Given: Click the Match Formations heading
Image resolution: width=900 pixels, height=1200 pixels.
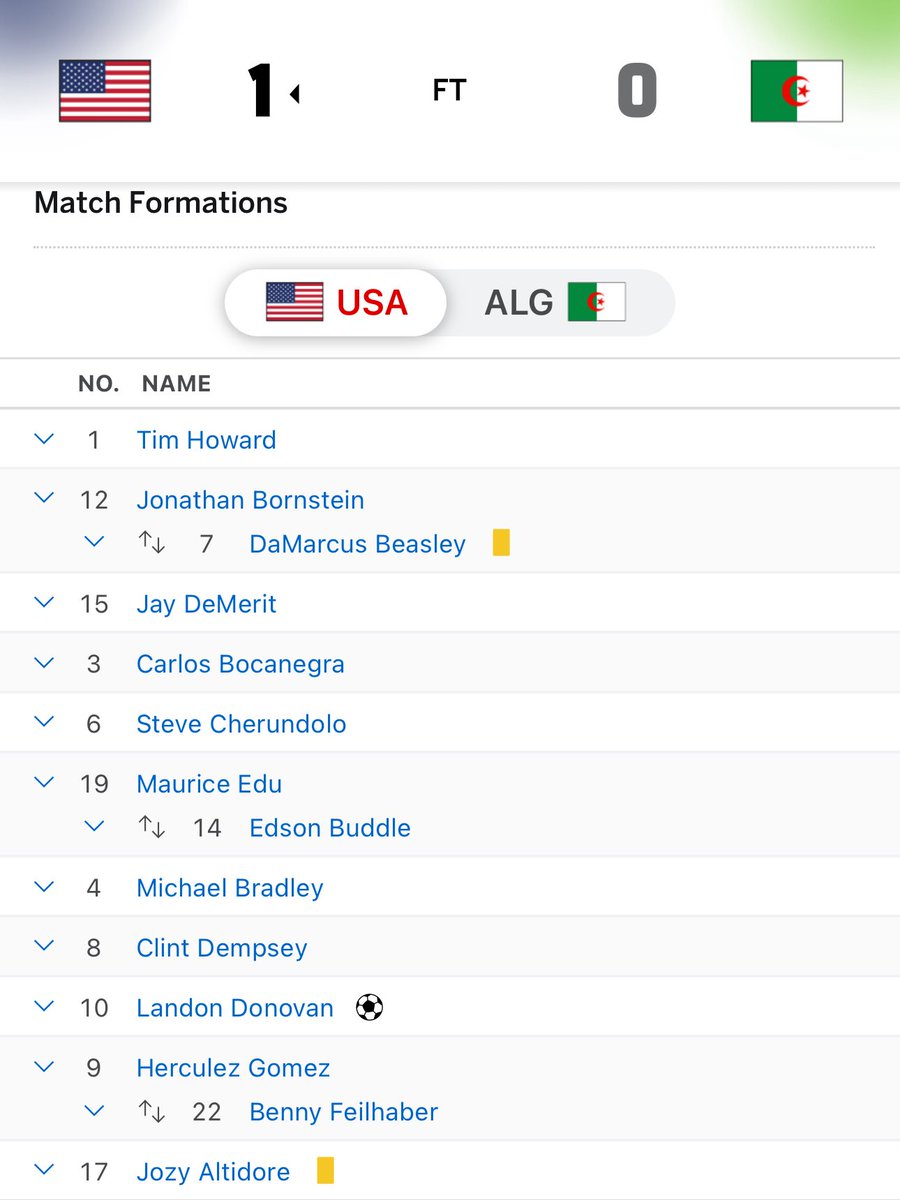Looking at the screenshot, I should tap(161, 203).
